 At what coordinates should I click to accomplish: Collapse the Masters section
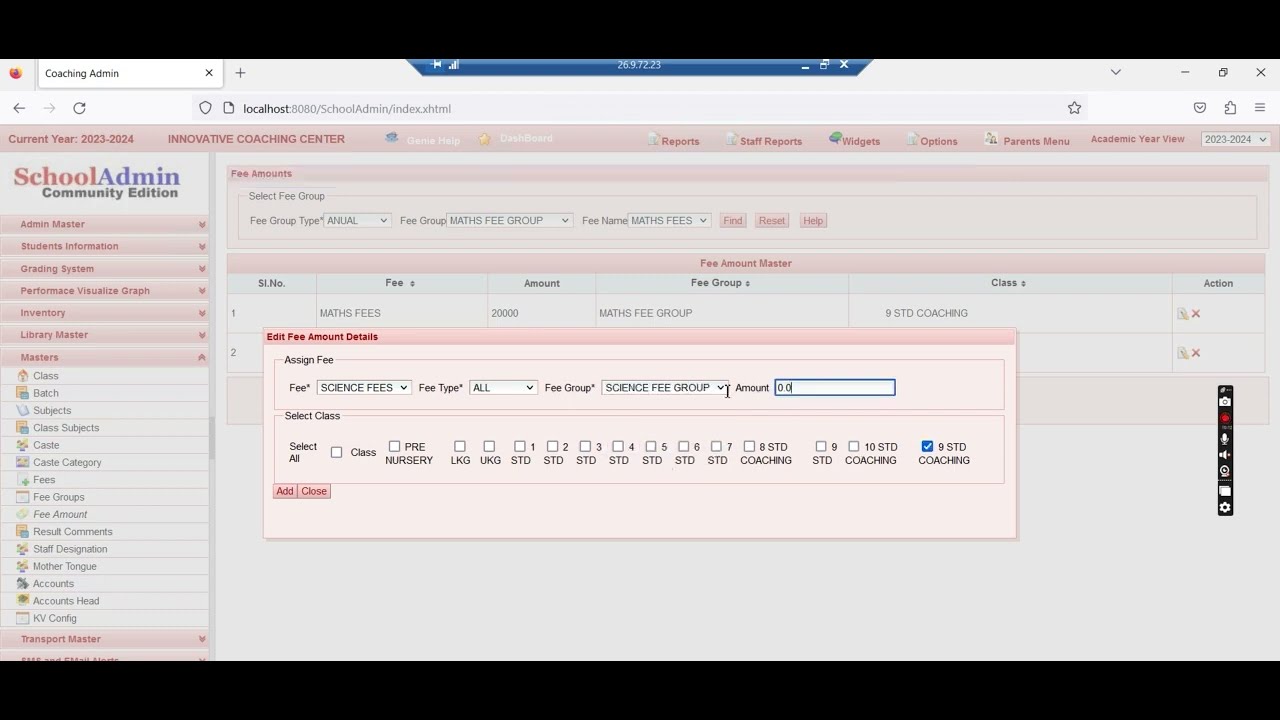105,357
